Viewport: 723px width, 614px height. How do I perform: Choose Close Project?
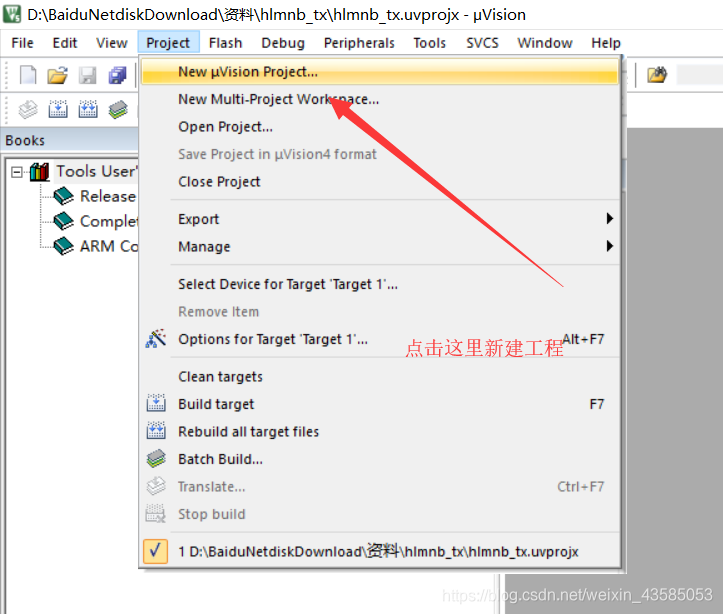(x=380, y=182)
